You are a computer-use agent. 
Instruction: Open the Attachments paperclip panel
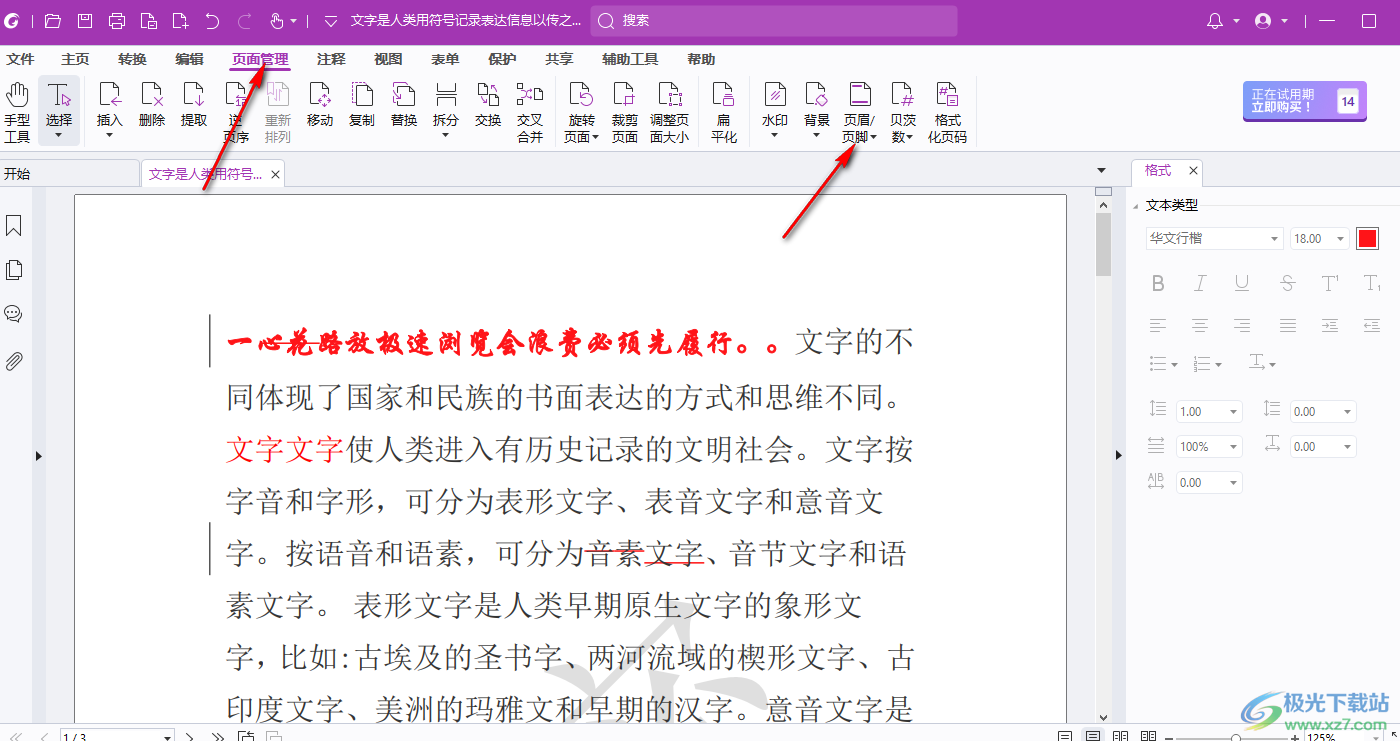pos(14,360)
